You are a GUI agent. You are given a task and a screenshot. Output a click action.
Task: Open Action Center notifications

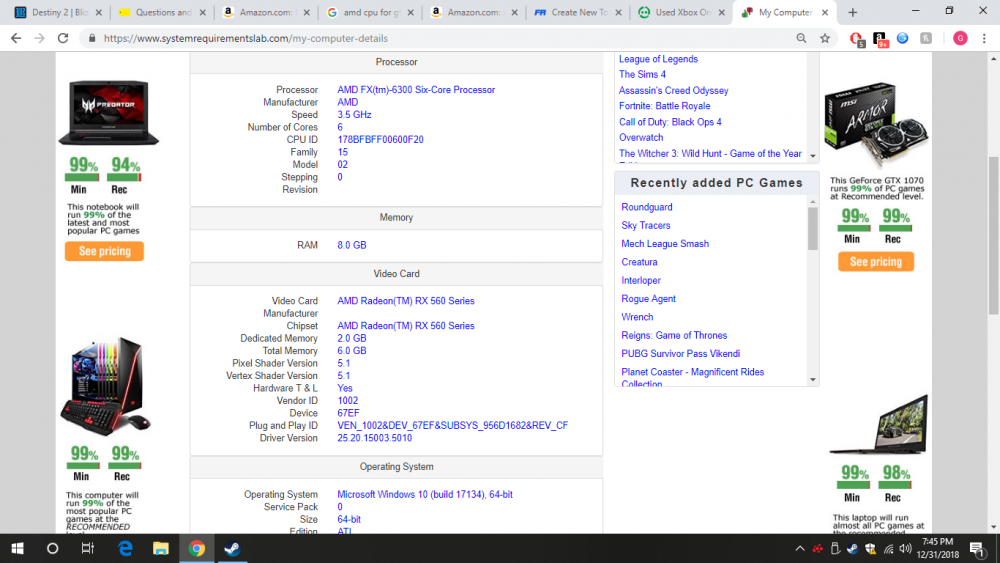click(x=978, y=548)
